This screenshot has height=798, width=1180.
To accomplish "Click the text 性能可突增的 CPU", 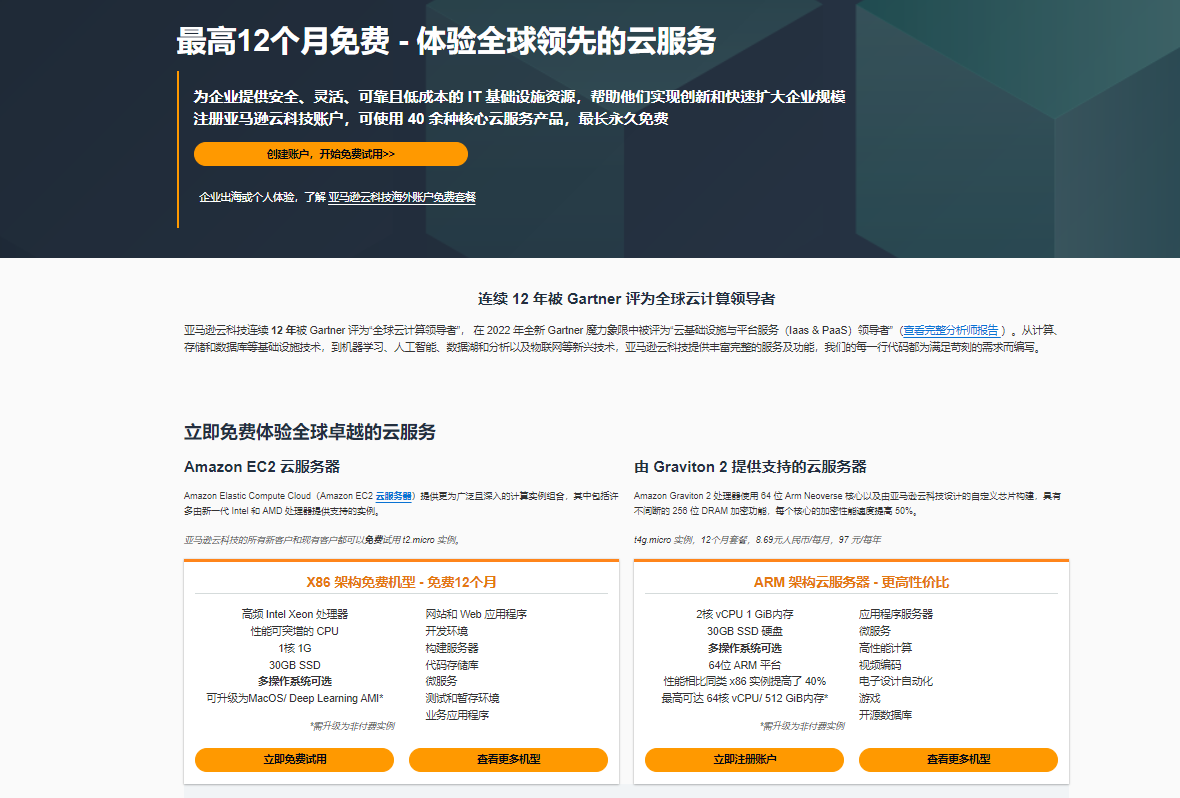I will tap(294, 631).
